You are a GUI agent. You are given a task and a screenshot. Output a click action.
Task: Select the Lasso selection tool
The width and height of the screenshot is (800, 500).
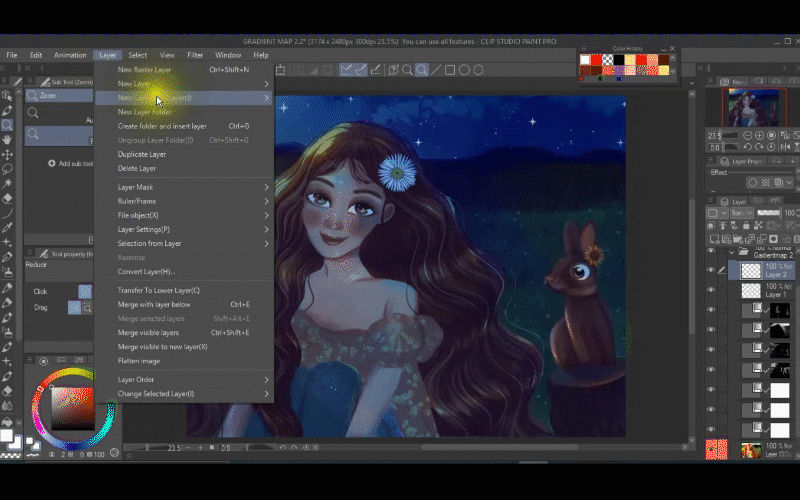tap(7, 169)
